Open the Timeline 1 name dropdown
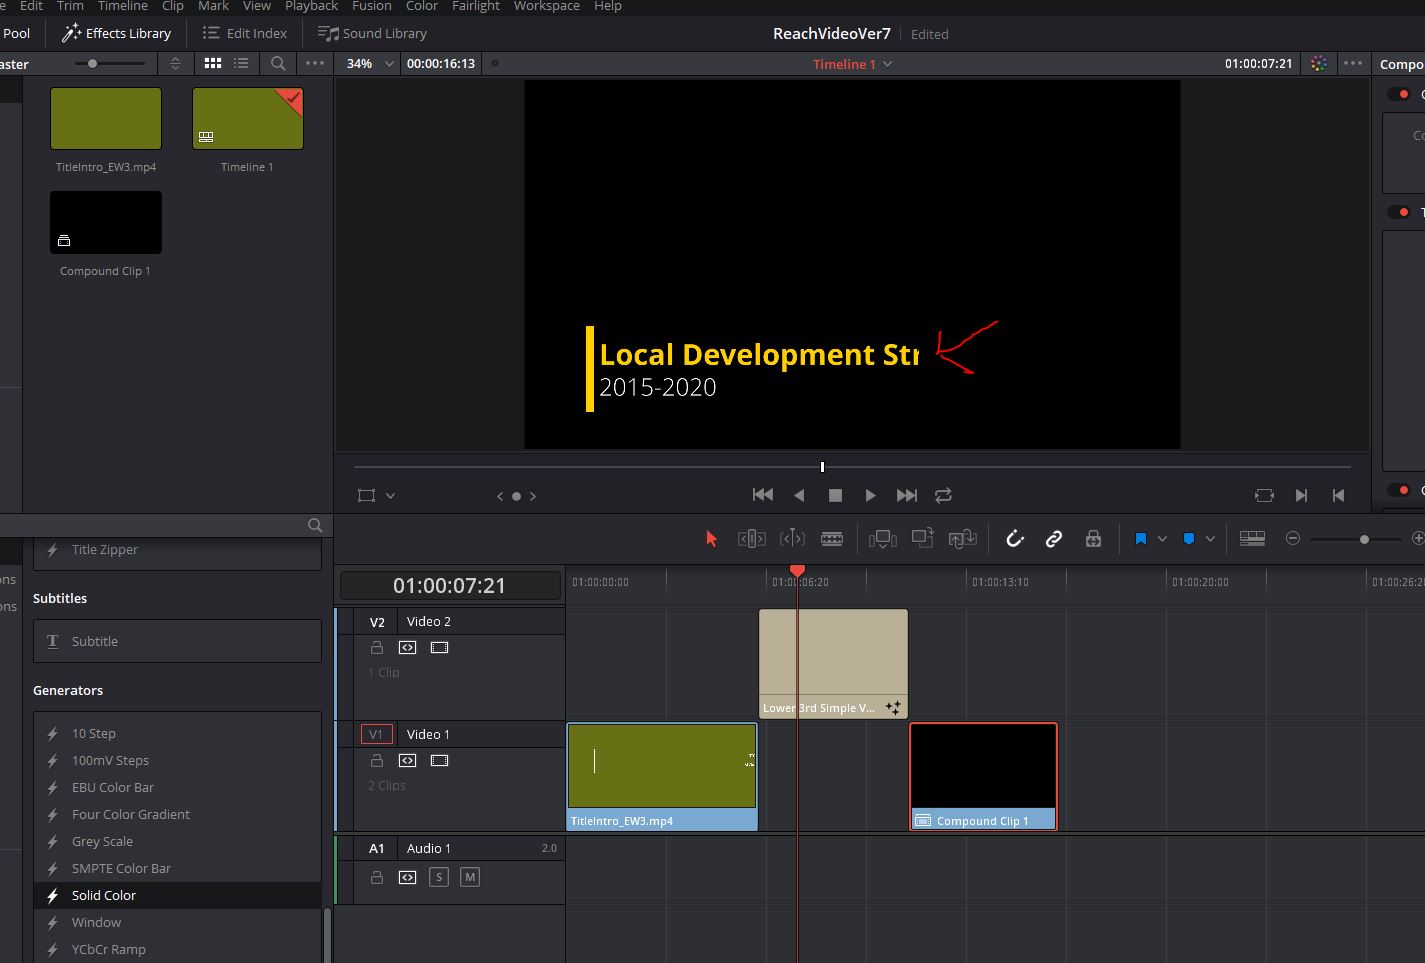Viewport: 1425px width, 963px height. tap(852, 64)
